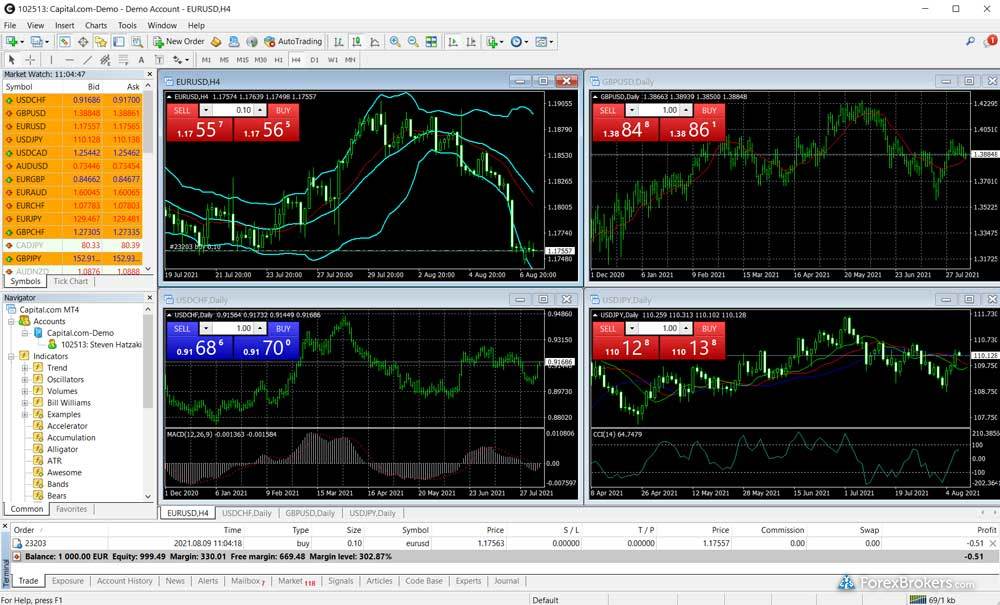Click the zoom out magnifier icon
The width and height of the screenshot is (1000, 605).
click(x=413, y=42)
